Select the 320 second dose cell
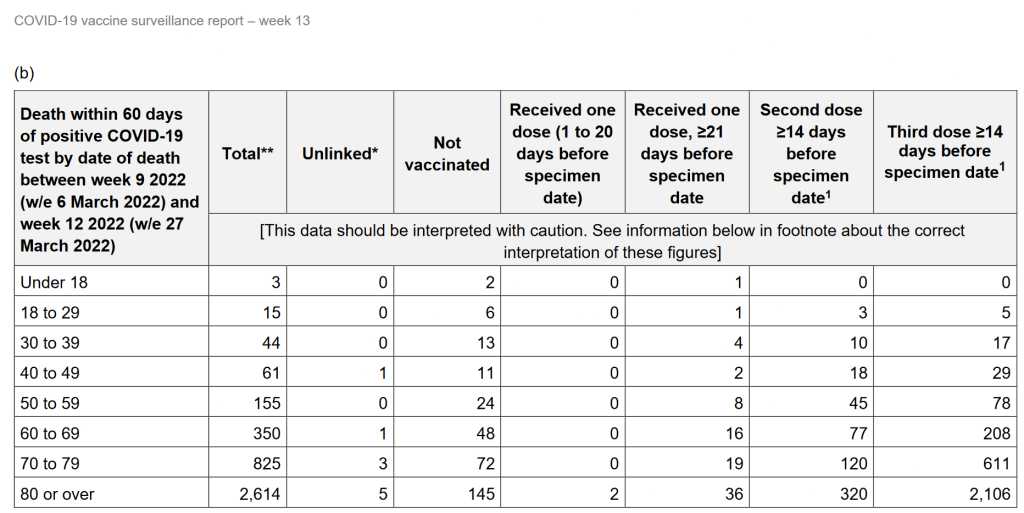This screenshot has height=513, width=1024. click(852, 494)
